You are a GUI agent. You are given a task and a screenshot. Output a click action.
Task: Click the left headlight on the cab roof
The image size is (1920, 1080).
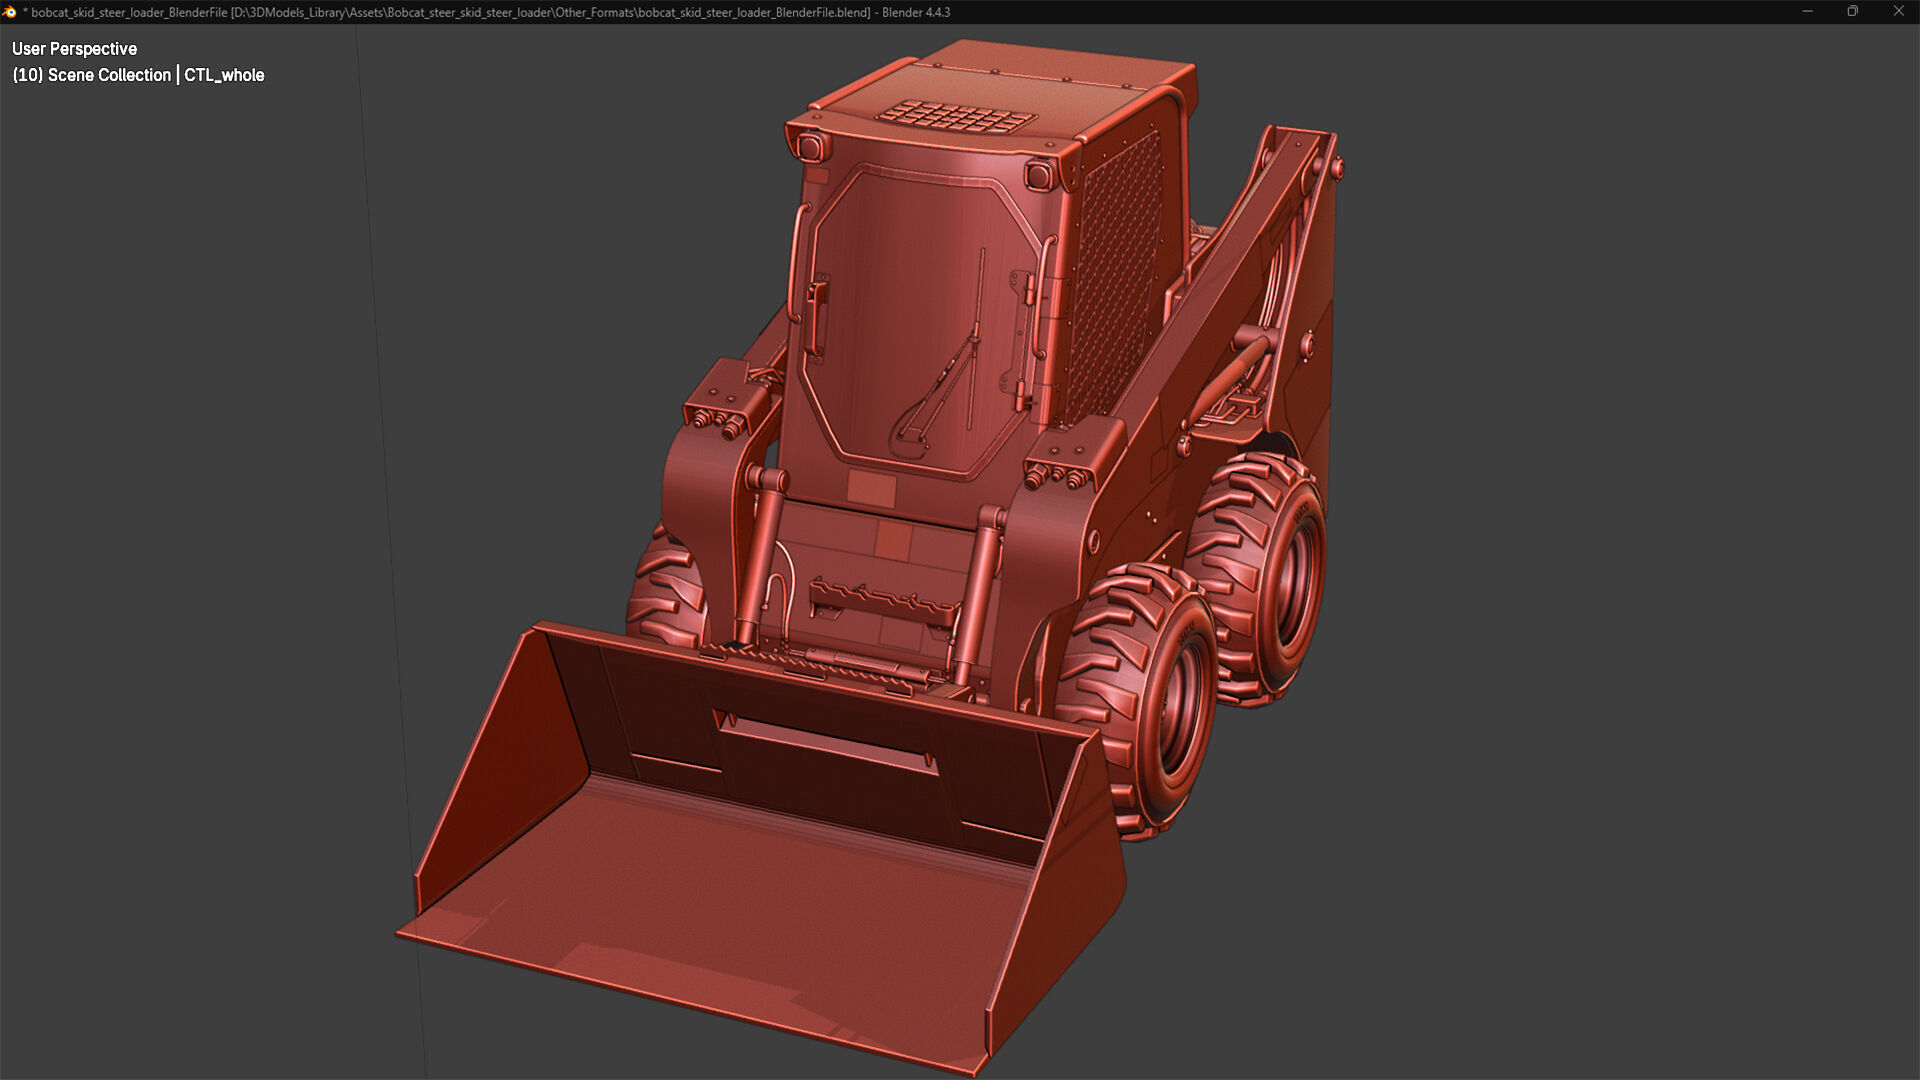click(x=808, y=148)
